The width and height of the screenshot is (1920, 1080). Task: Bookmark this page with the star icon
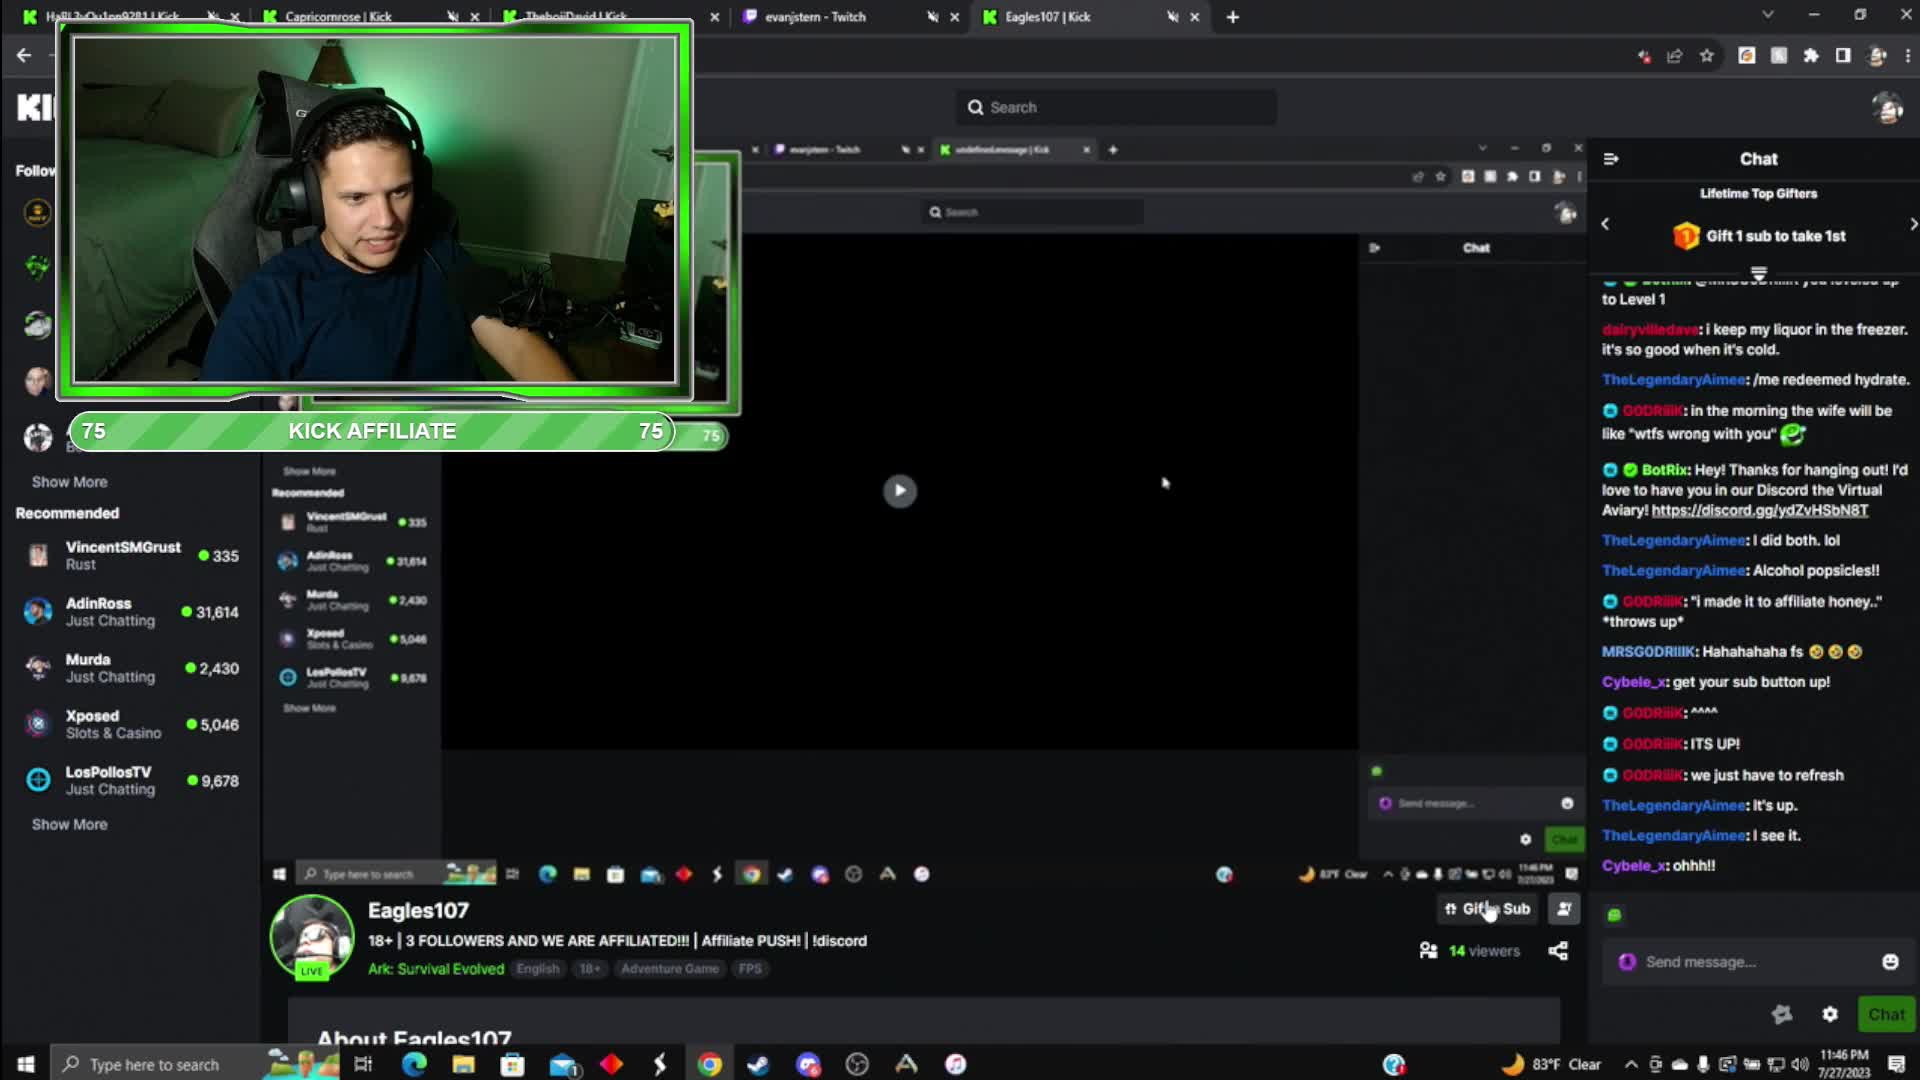click(x=1707, y=56)
